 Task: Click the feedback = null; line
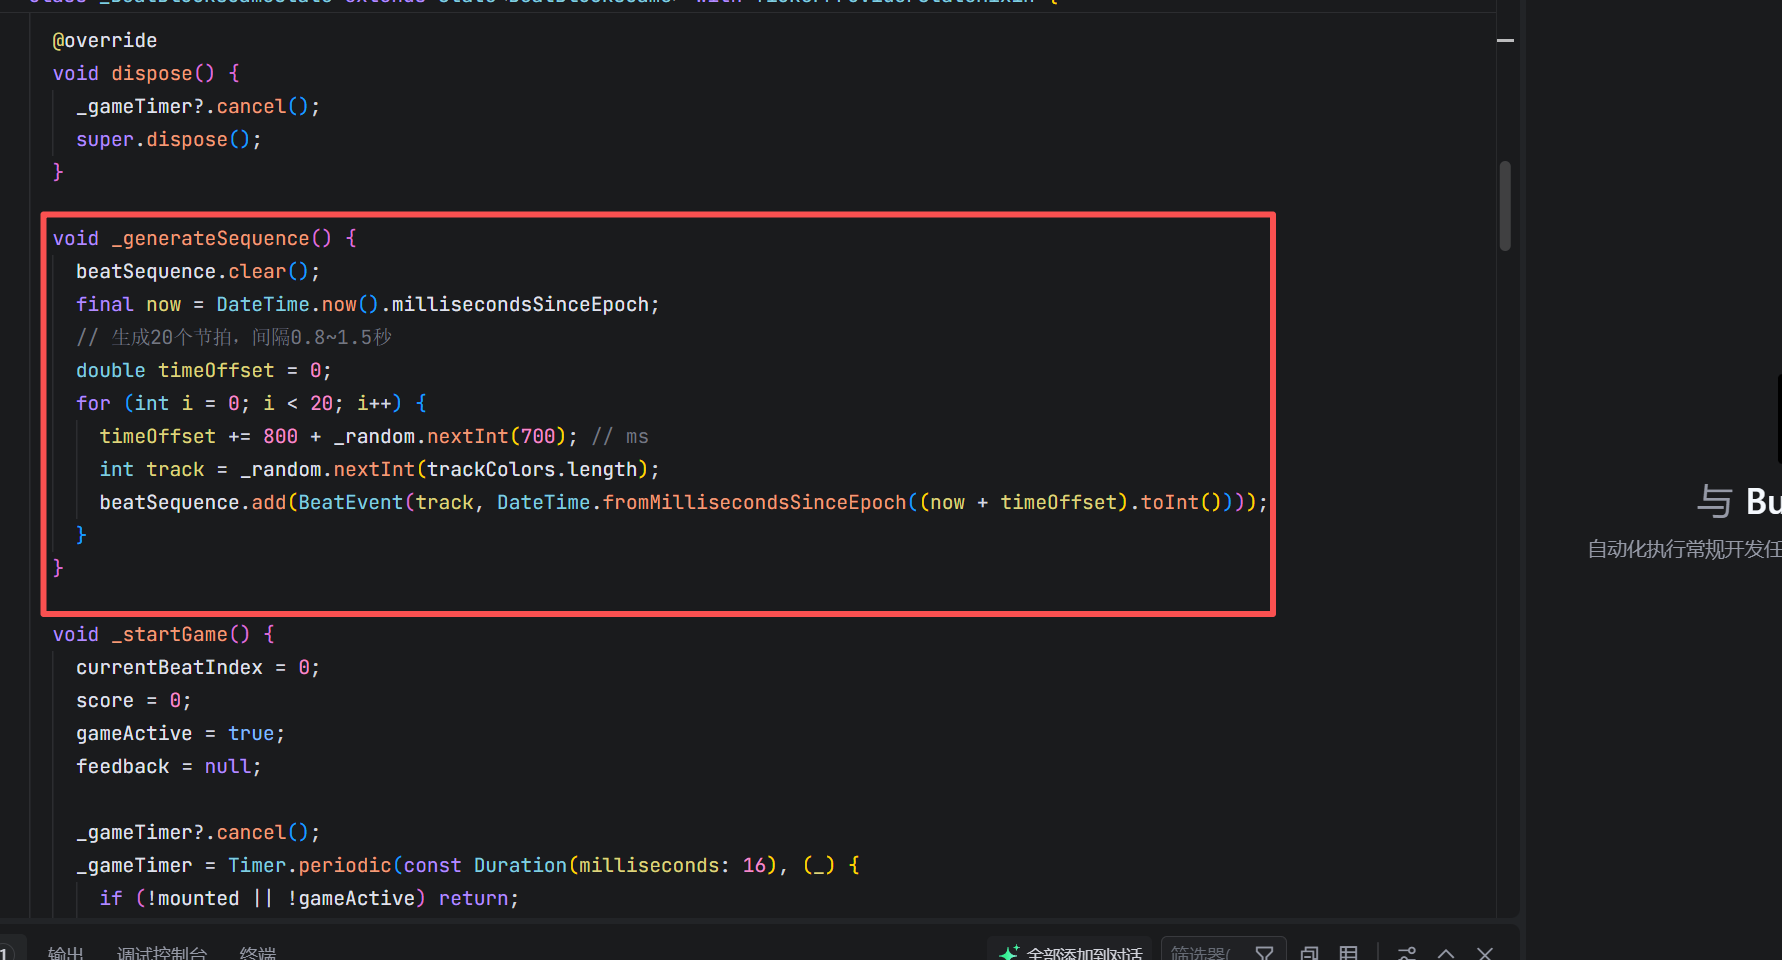[x=169, y=766]
